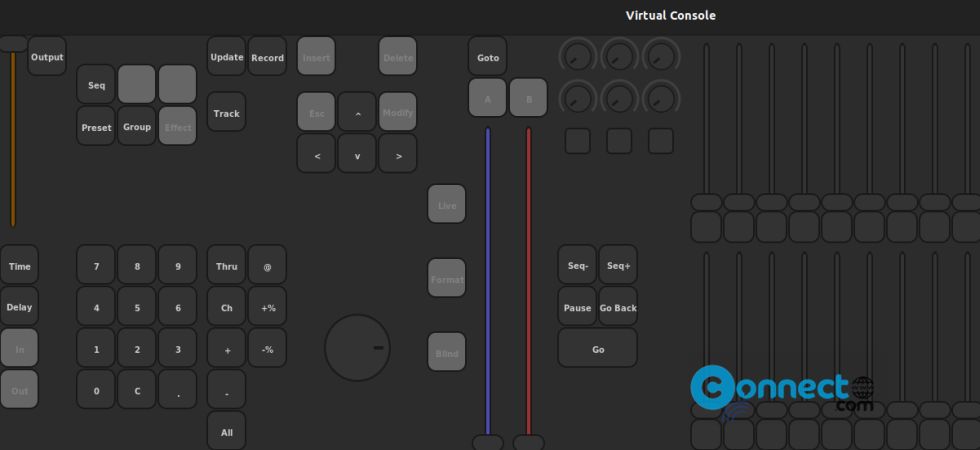Click the minus key
This screenshot has height=450, width=980.
point(226,389)
